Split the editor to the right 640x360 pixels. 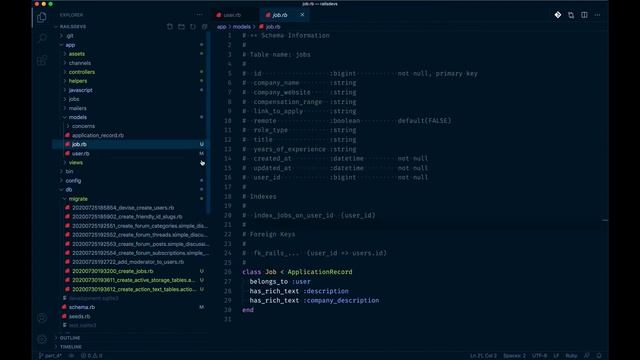click(x=584, y=15)
